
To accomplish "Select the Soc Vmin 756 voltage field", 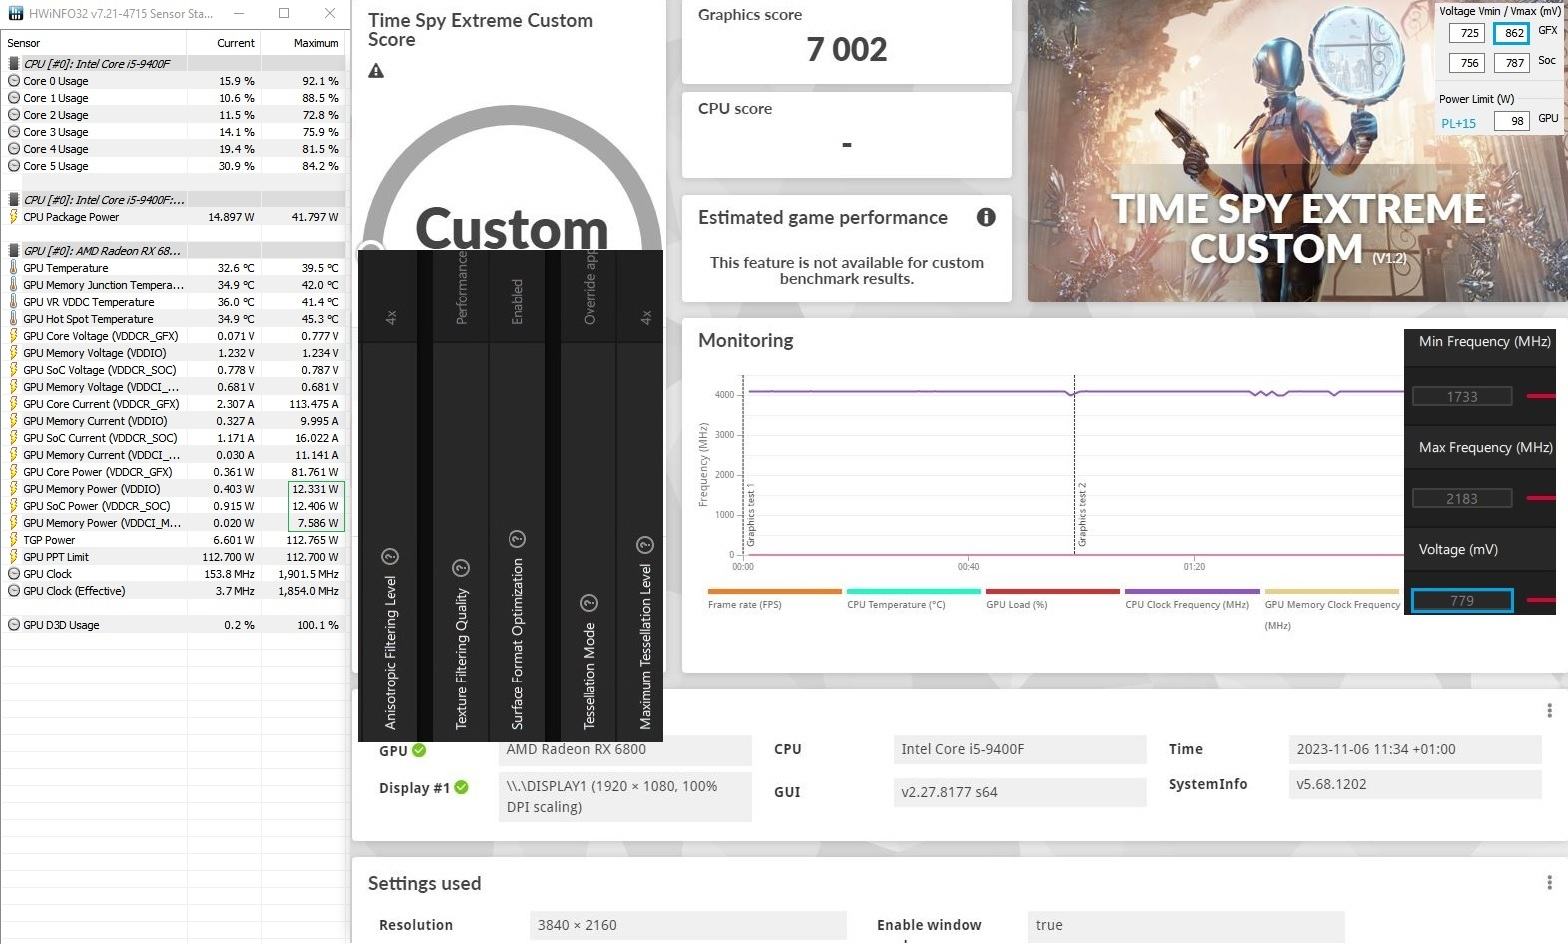I will [1468, 62].
